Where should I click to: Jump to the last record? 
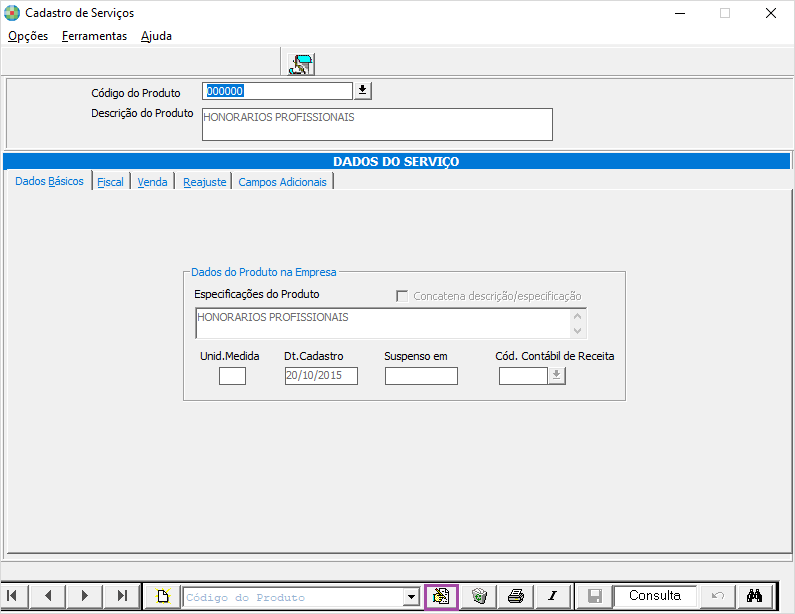point(121,596)
